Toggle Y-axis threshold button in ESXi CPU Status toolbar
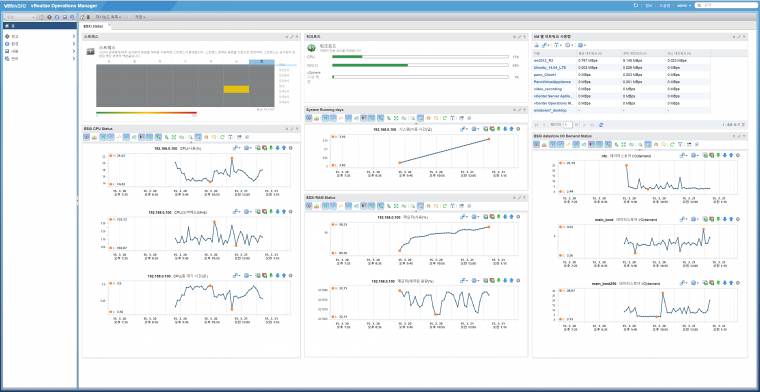 pos(103,137)
